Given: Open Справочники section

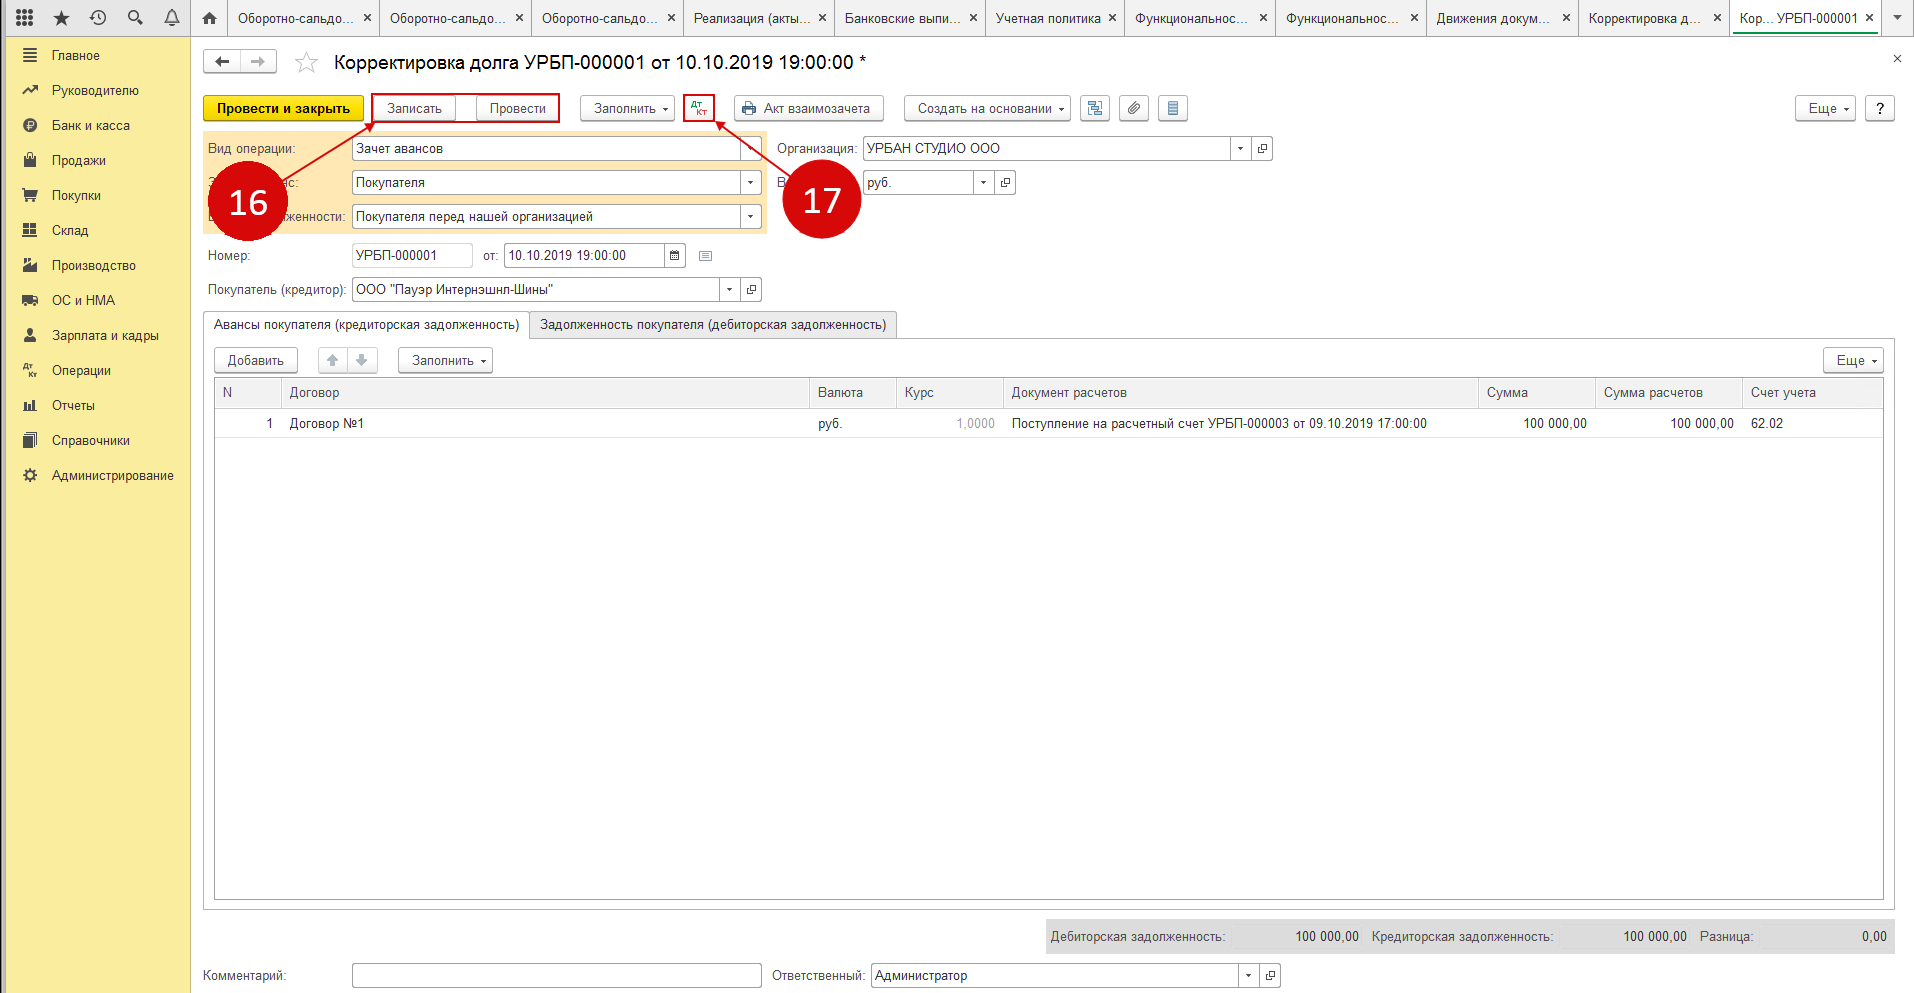Looking at the screenshot, I should click(91, 441).
